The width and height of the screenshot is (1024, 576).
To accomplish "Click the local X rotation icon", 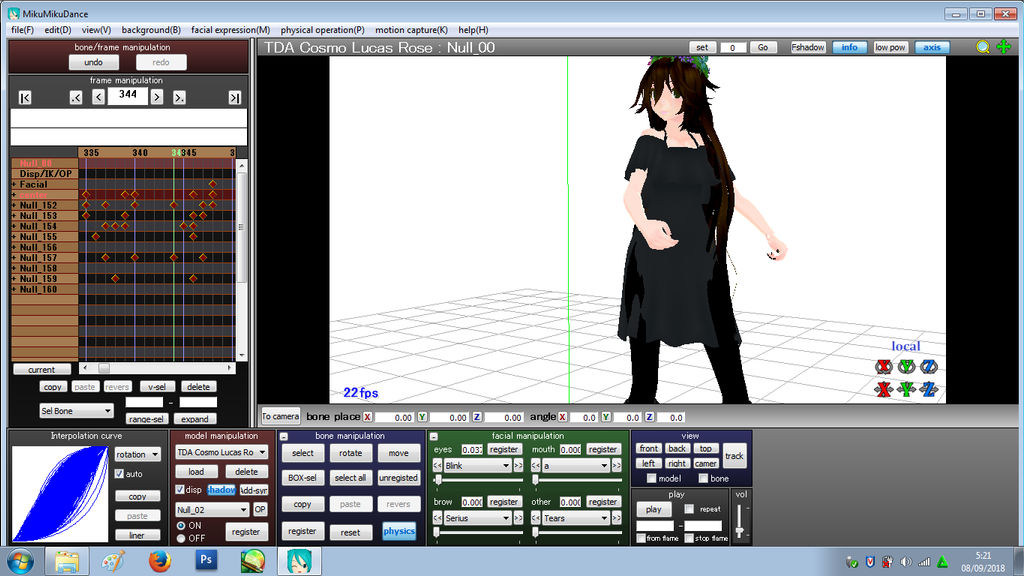I will click(884, 366).
